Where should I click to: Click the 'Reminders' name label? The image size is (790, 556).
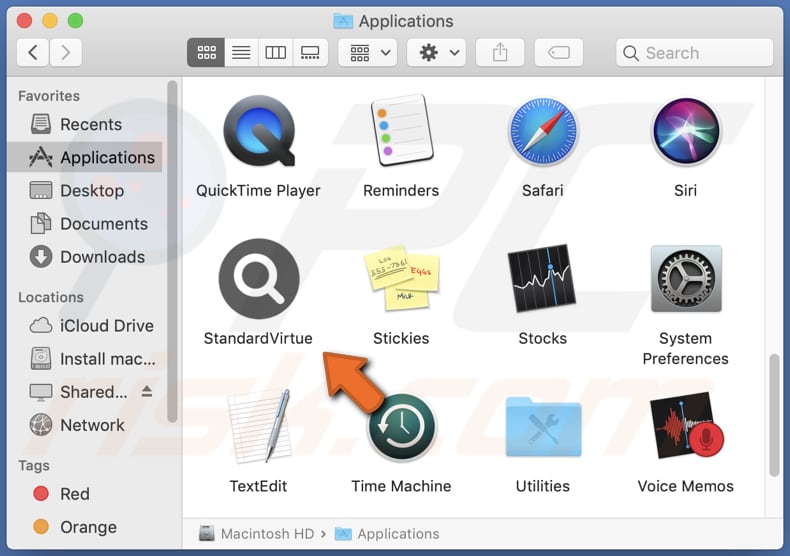[x=401, y=191]
